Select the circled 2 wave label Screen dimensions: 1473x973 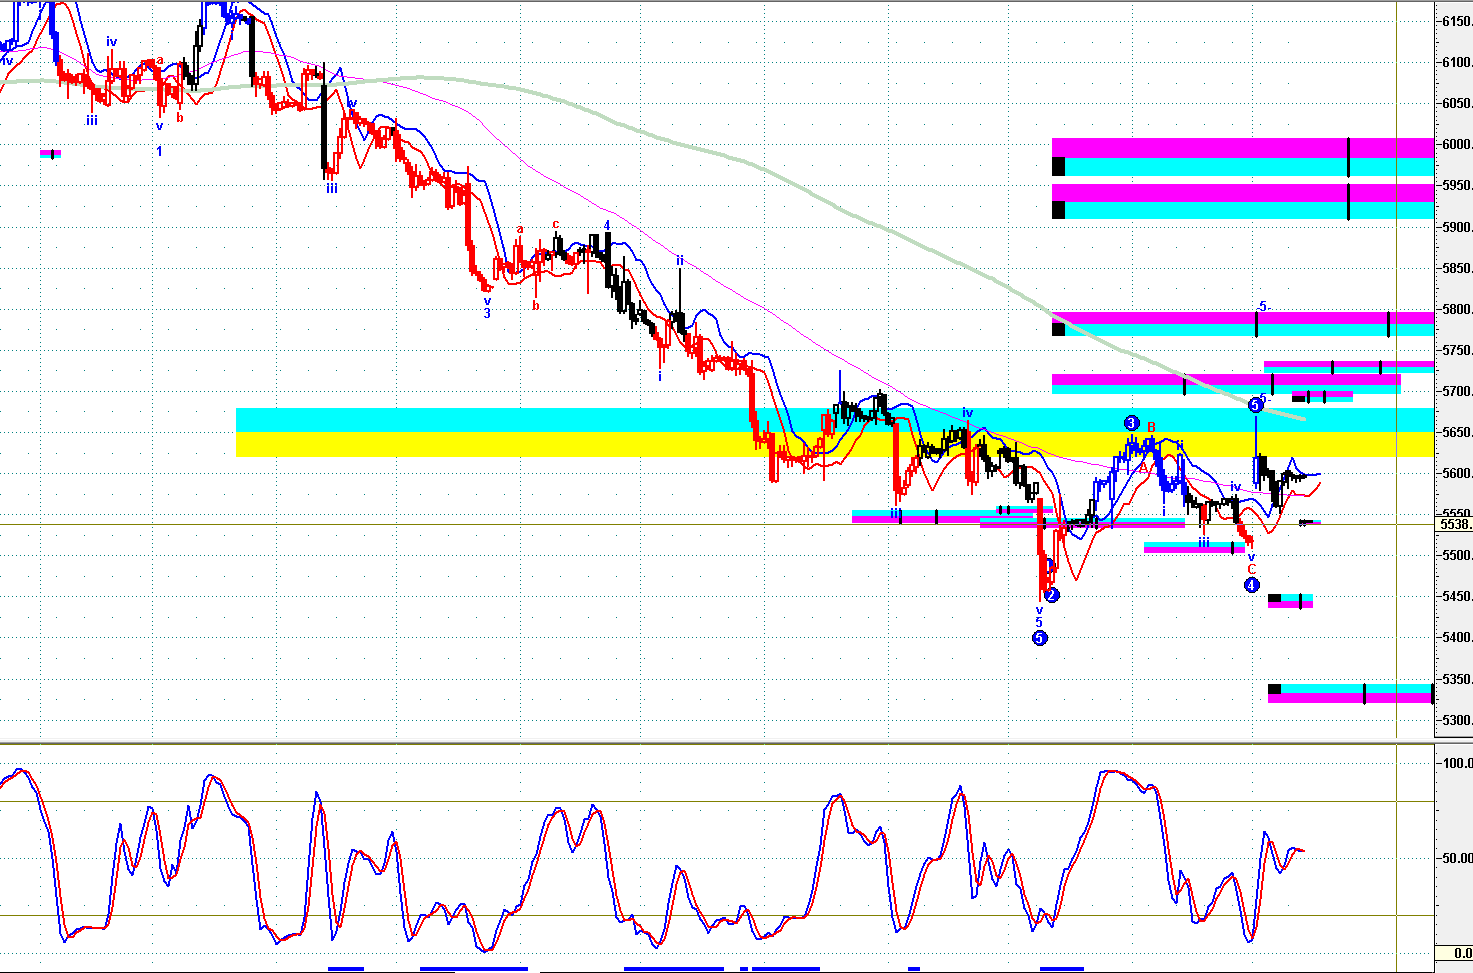pos(1052,595)
